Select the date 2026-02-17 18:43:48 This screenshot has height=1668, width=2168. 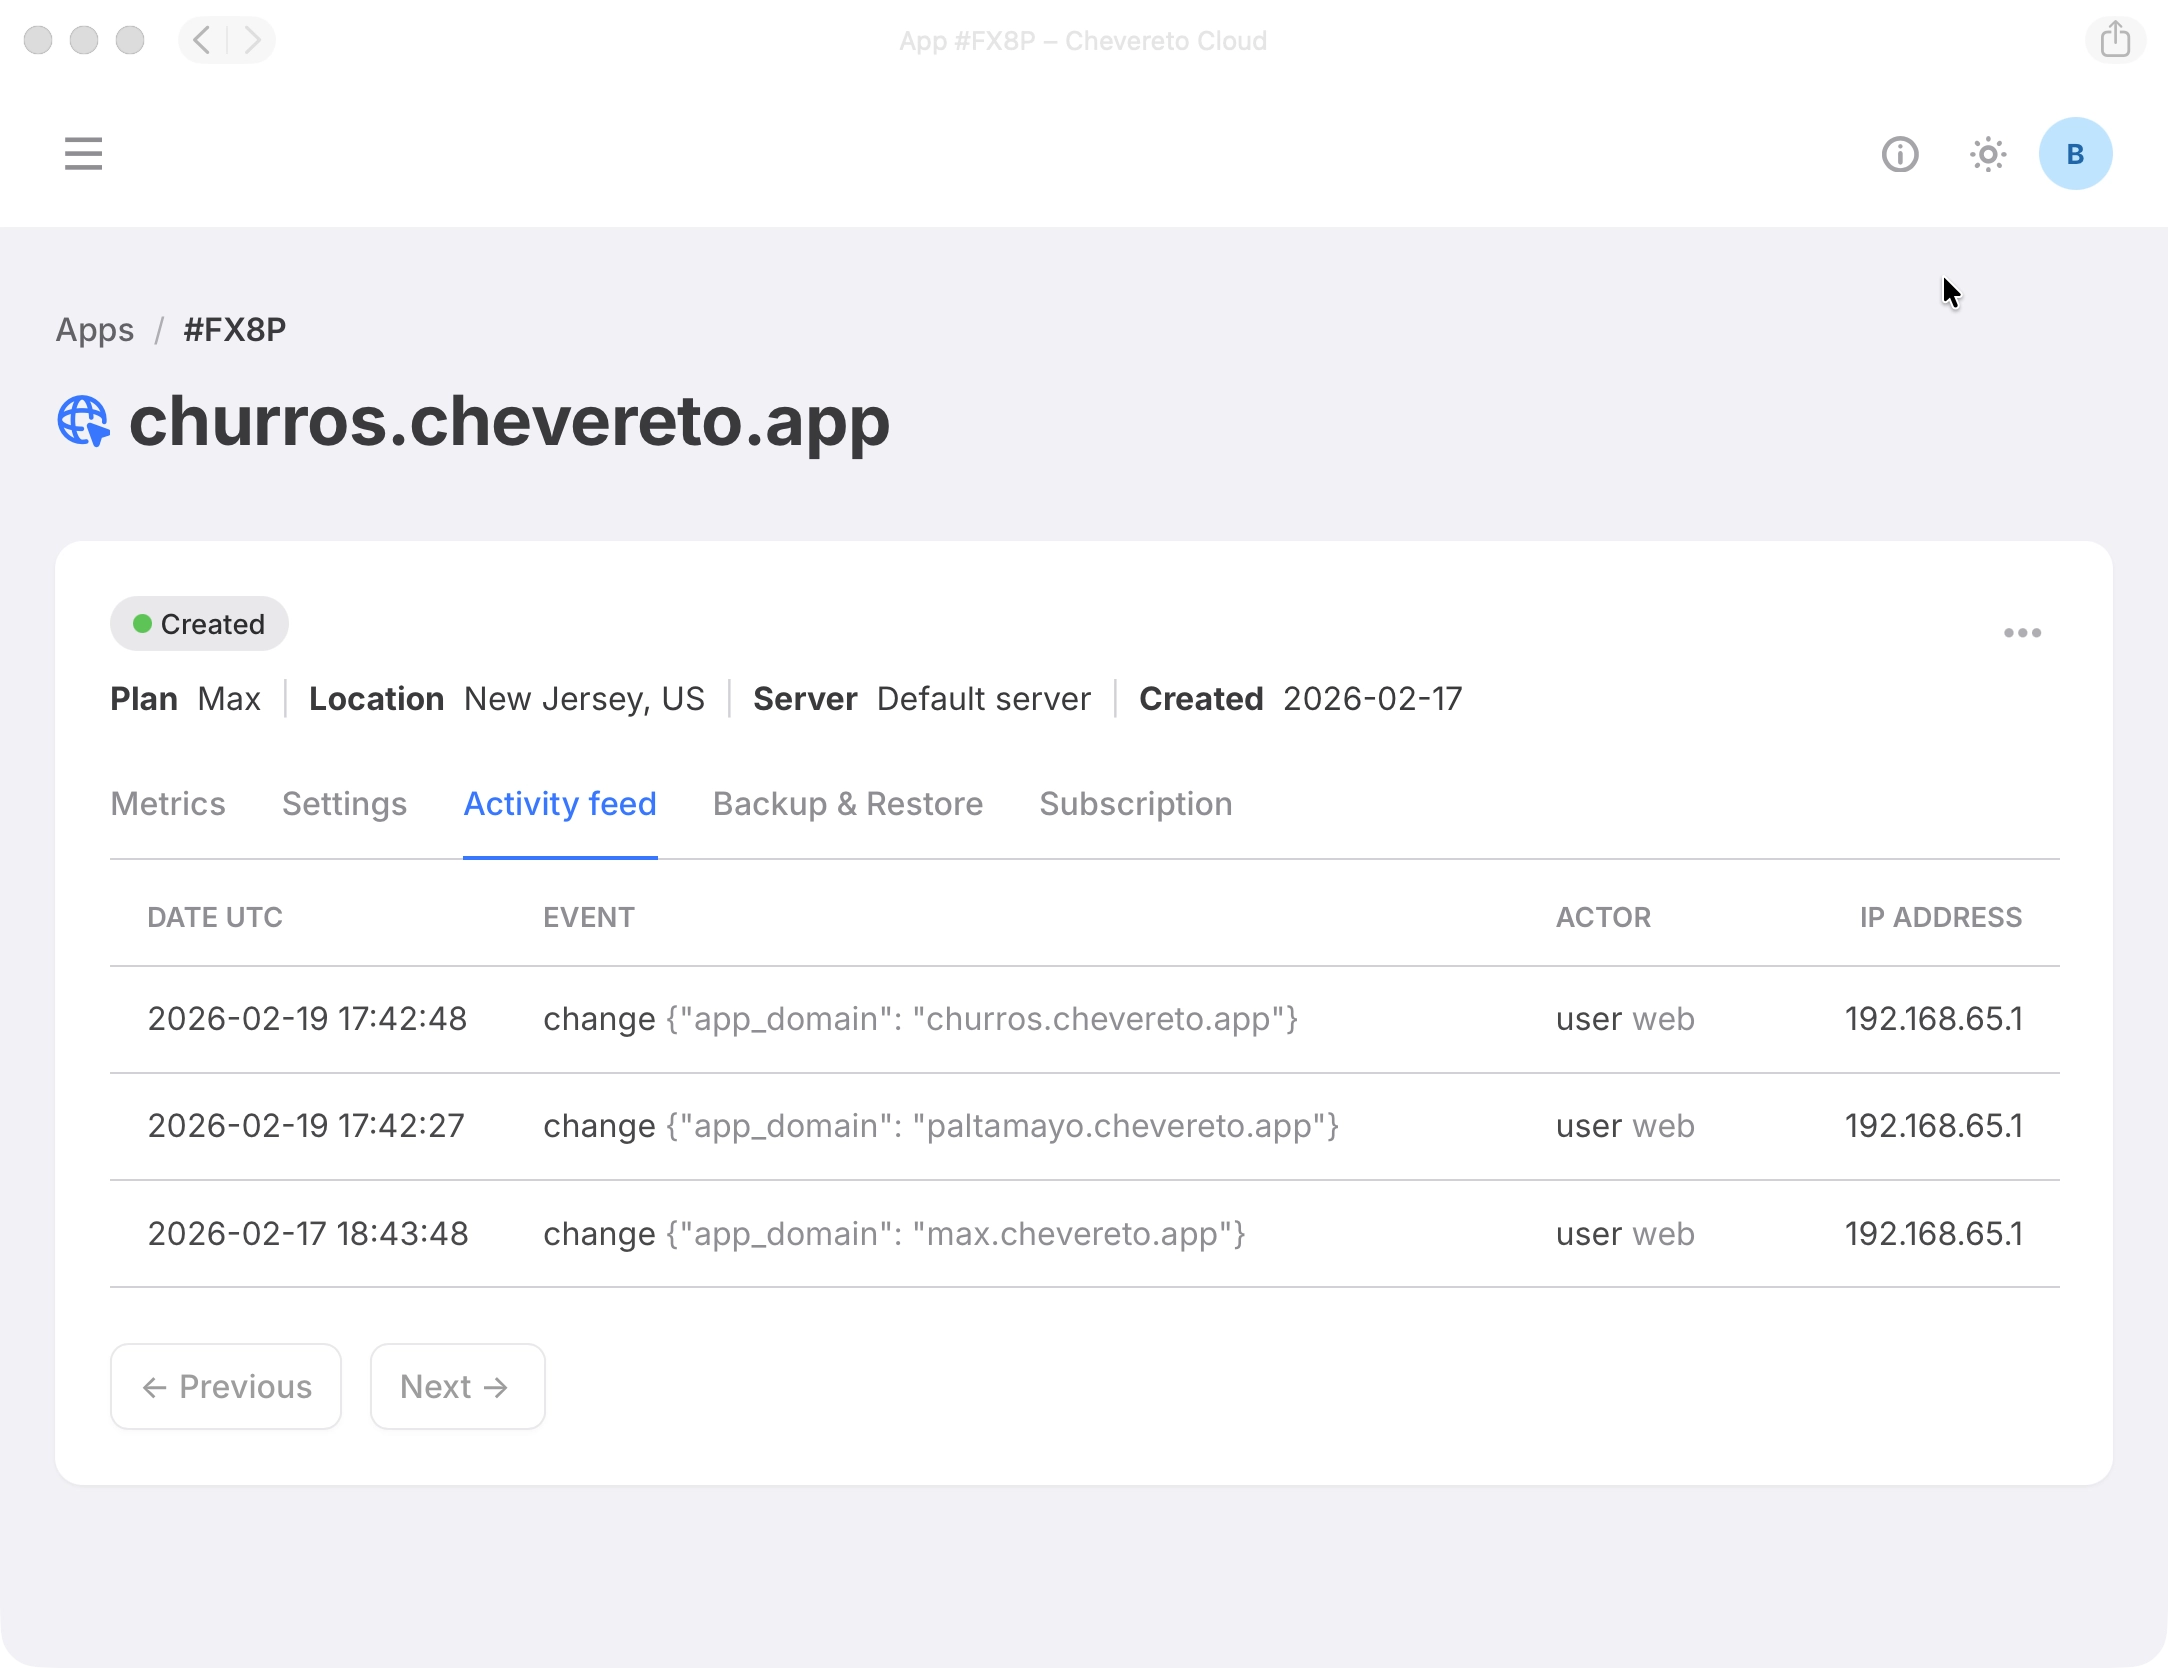(308, 1234)
